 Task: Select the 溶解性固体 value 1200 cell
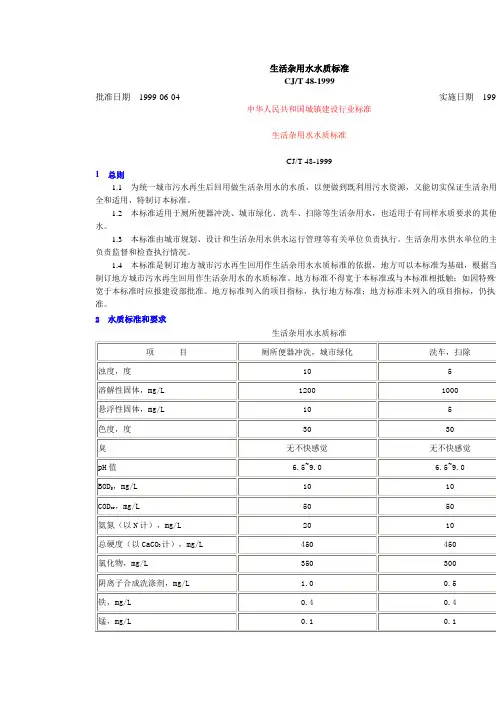coord(307,390)
